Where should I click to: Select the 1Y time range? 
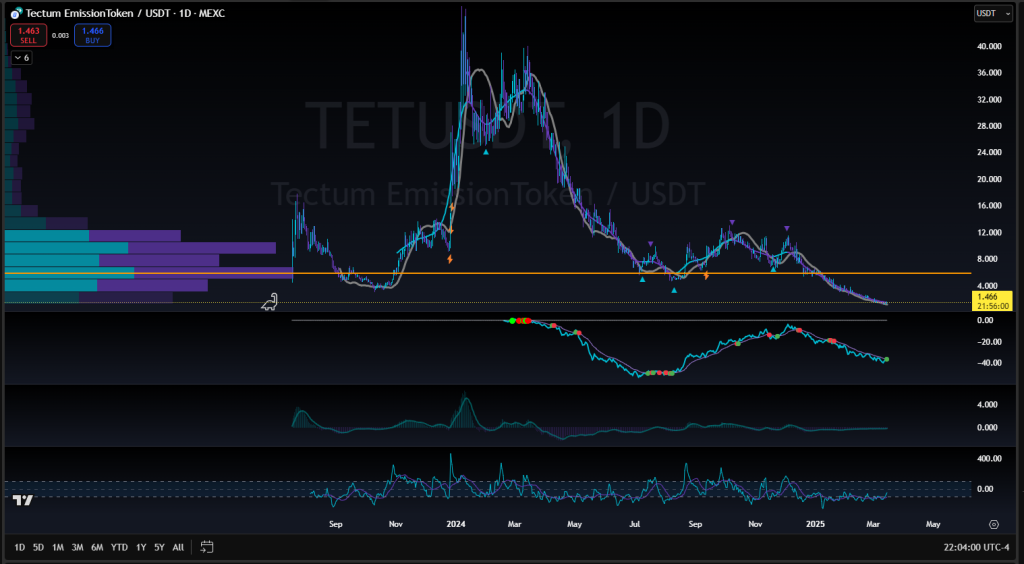pos(141,547)
